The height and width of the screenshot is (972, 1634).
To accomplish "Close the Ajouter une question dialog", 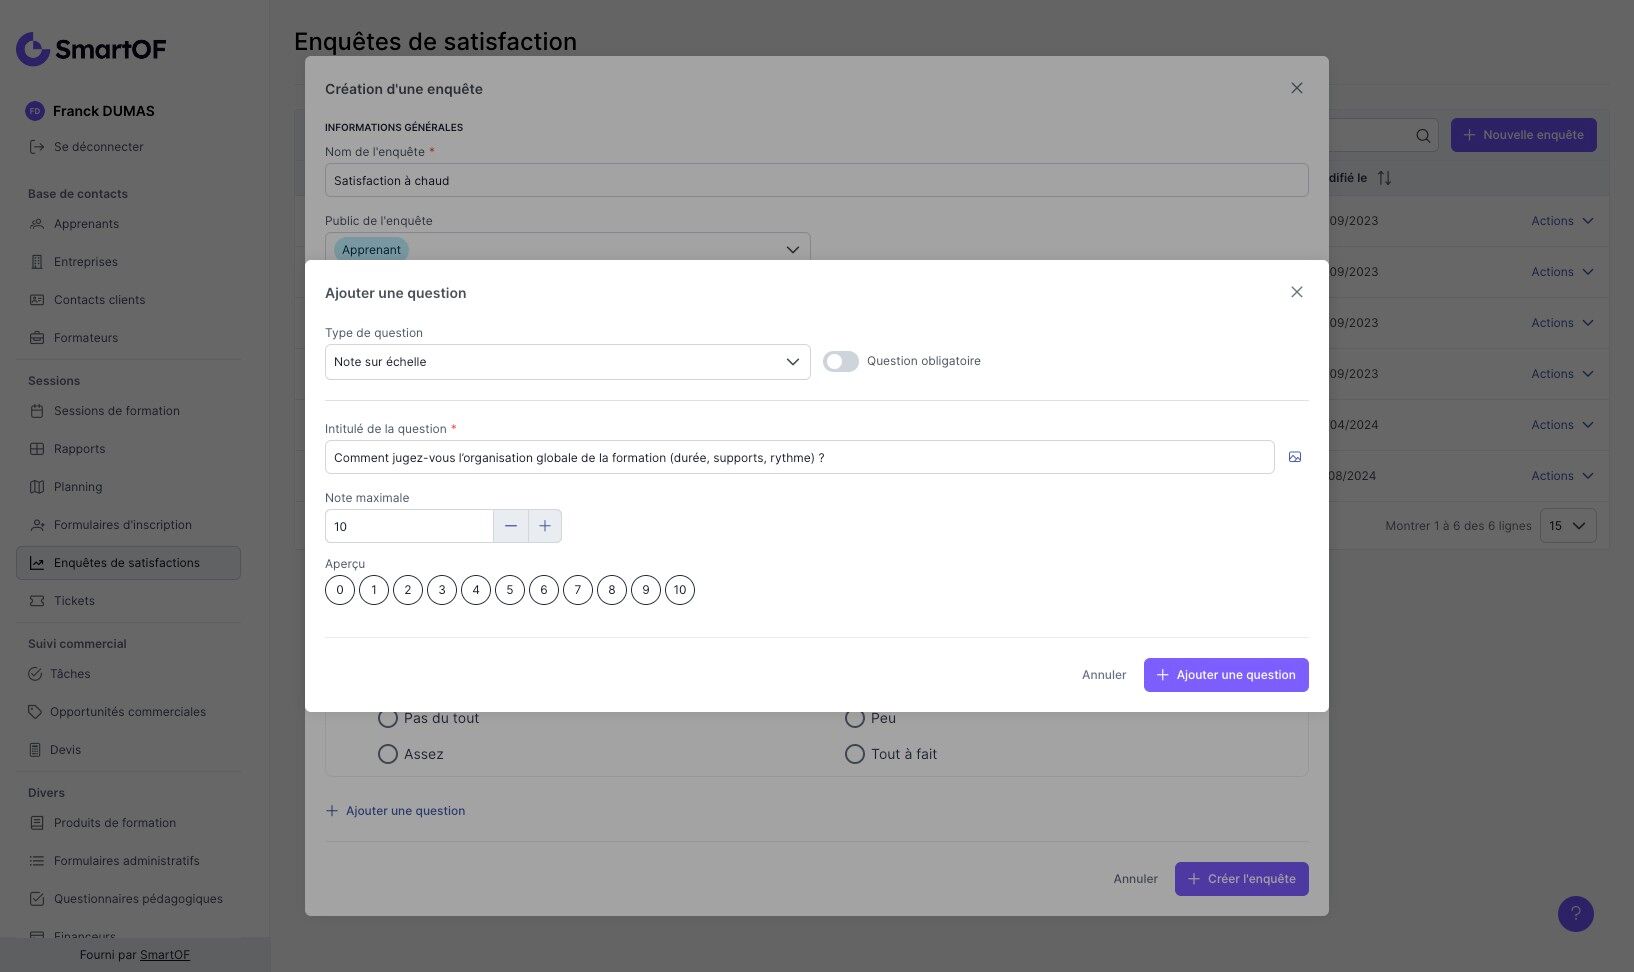I will click(x=1297, y=292).
